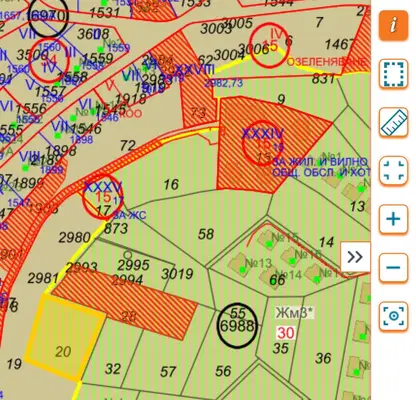Zoom out with the minus button
Viewport: 416px width, 400px height.
click(x=393, y=268)
